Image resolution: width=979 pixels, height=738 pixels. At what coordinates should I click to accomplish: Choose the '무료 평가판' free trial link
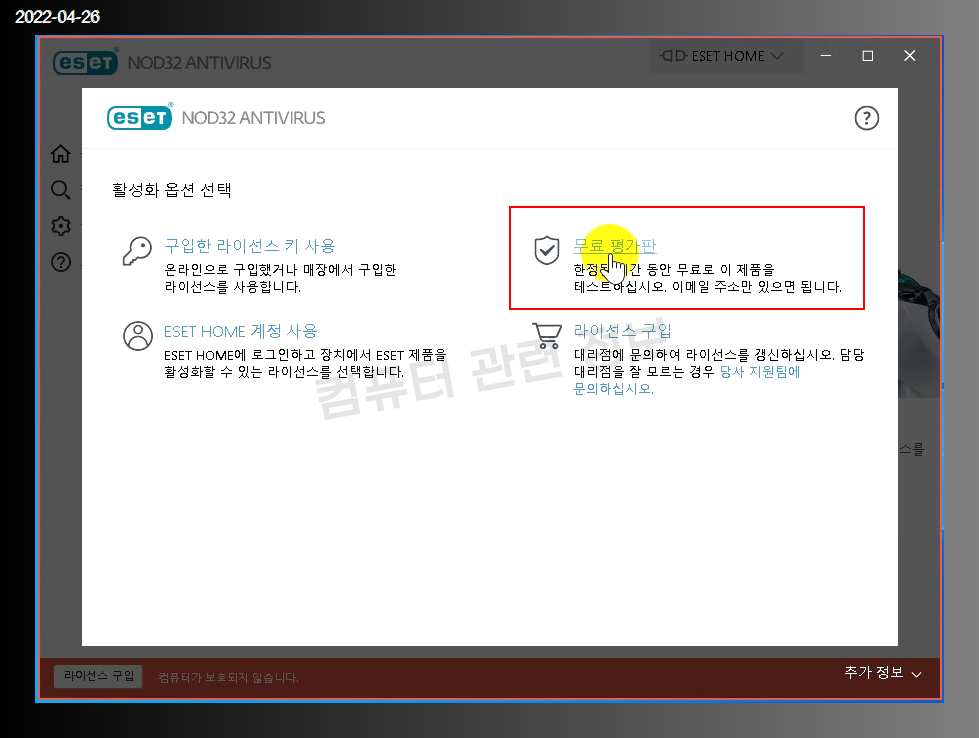tap(615, 246)
